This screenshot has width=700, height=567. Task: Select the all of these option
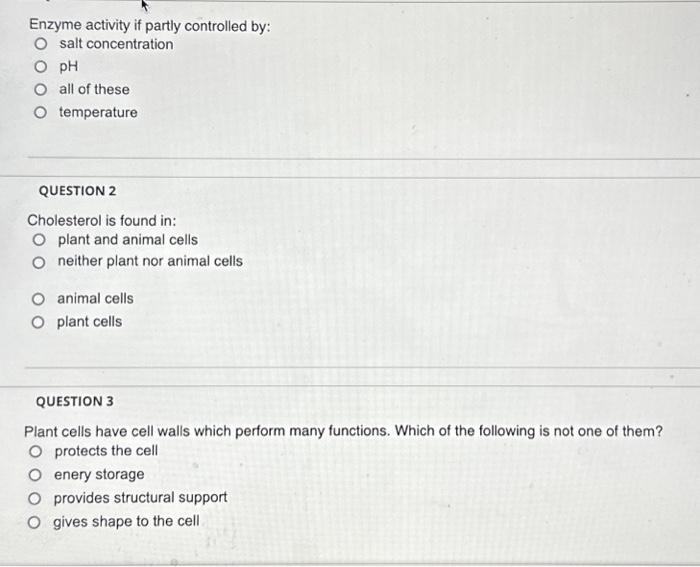[x=41, y=90]
